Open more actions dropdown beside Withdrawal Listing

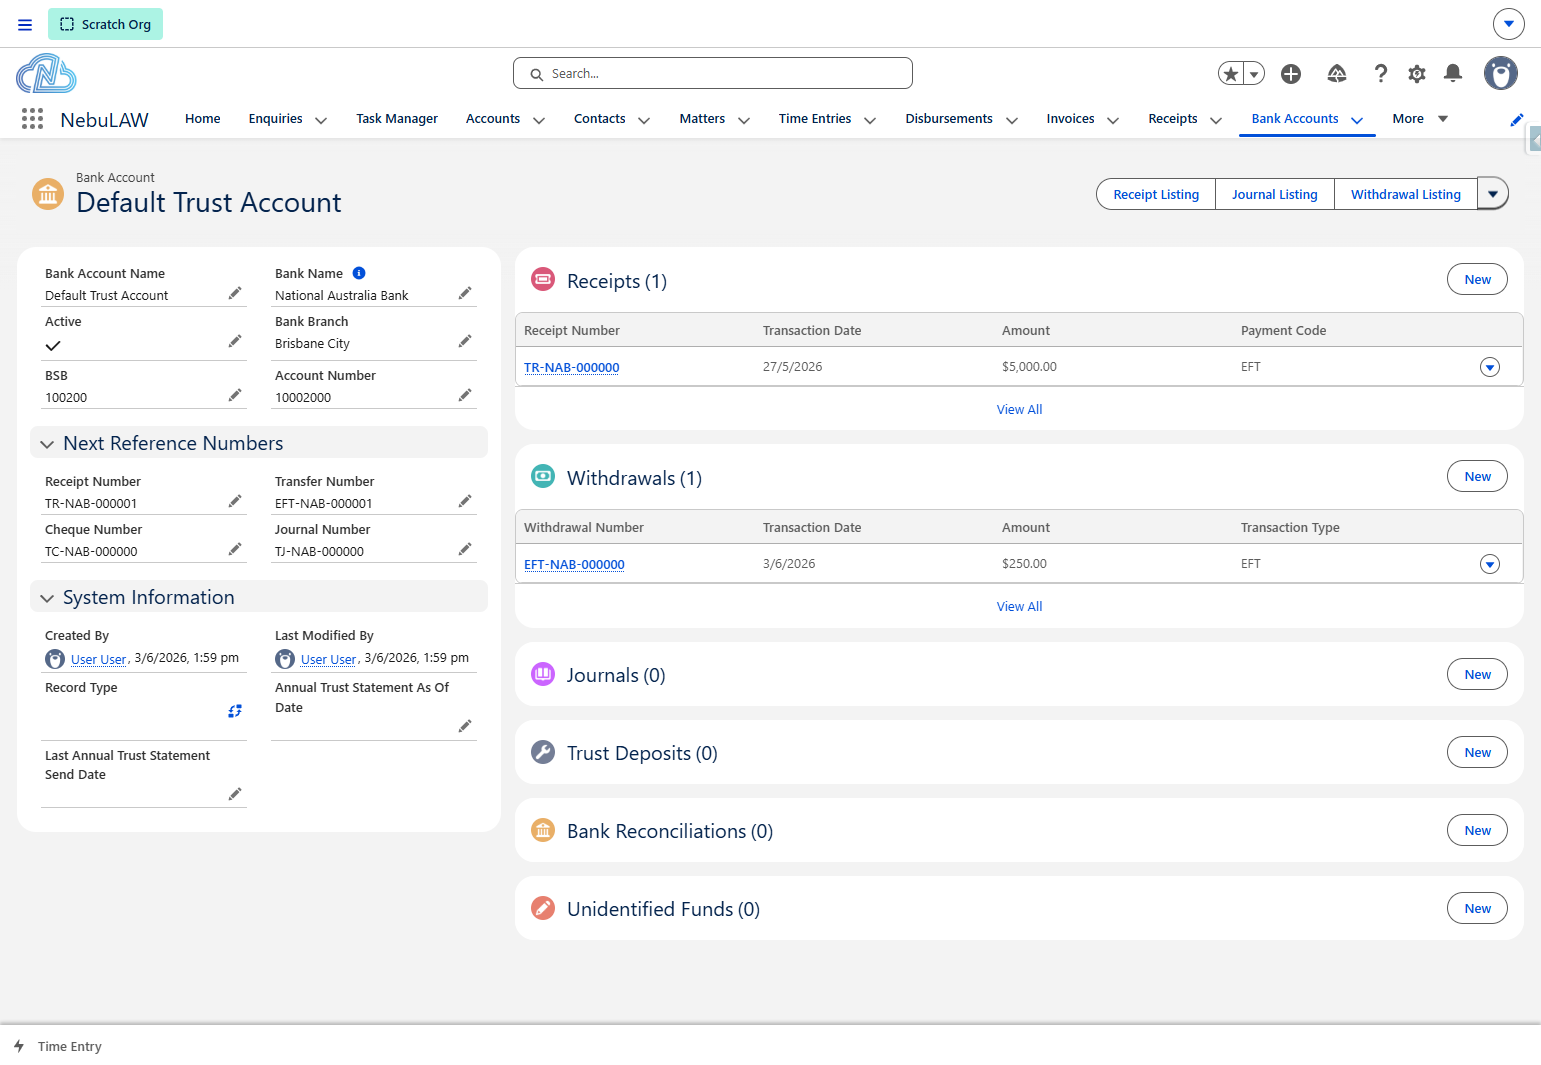1493,194
